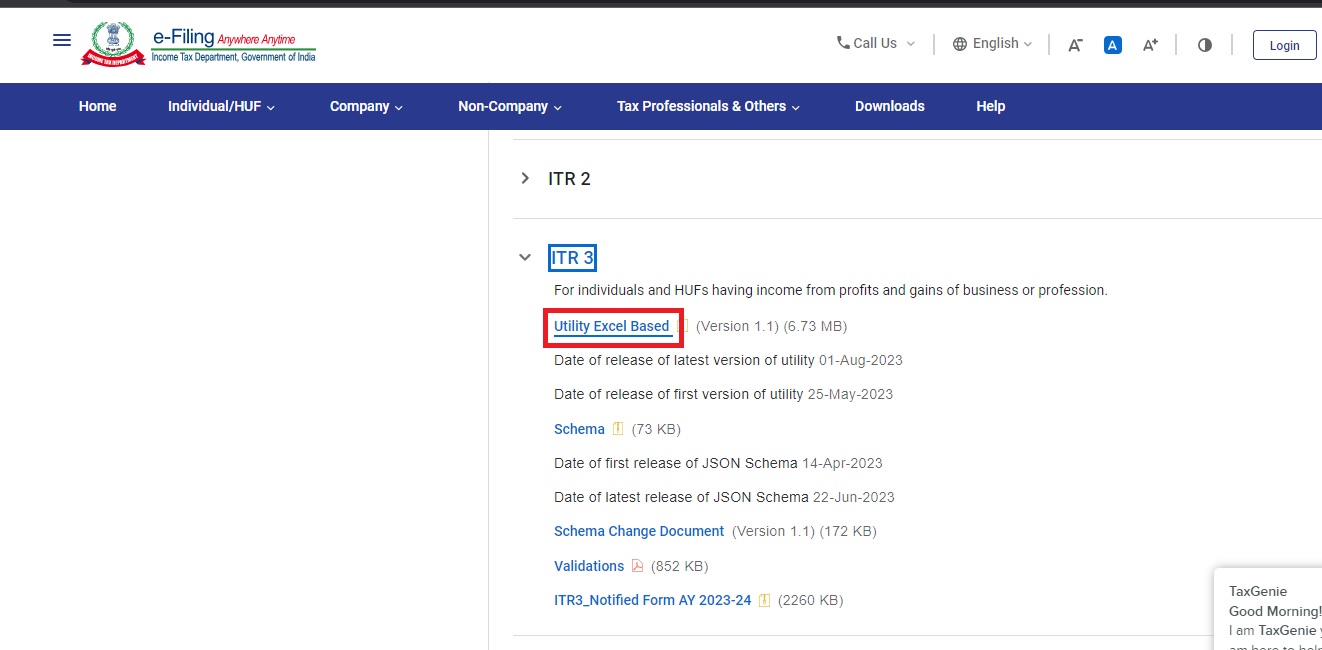The width and height of the screenshot is (1322, 650).
Task: Click the ITR 3 description about business income
Action: [831, 290]
